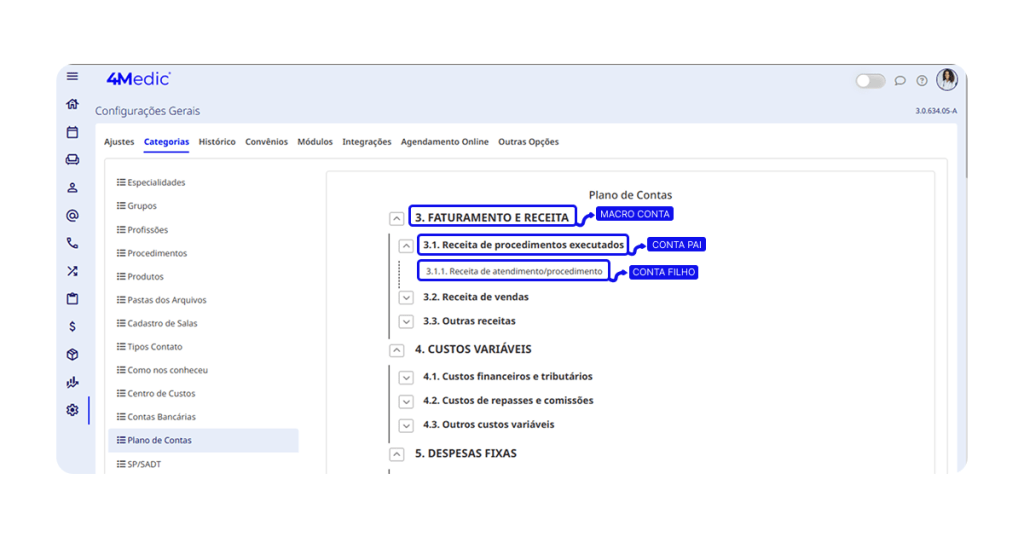The width and height of the screenshot is (1024, 537).
Task: Open the at-sign email icon in sidebar
Action: [72, 215]
